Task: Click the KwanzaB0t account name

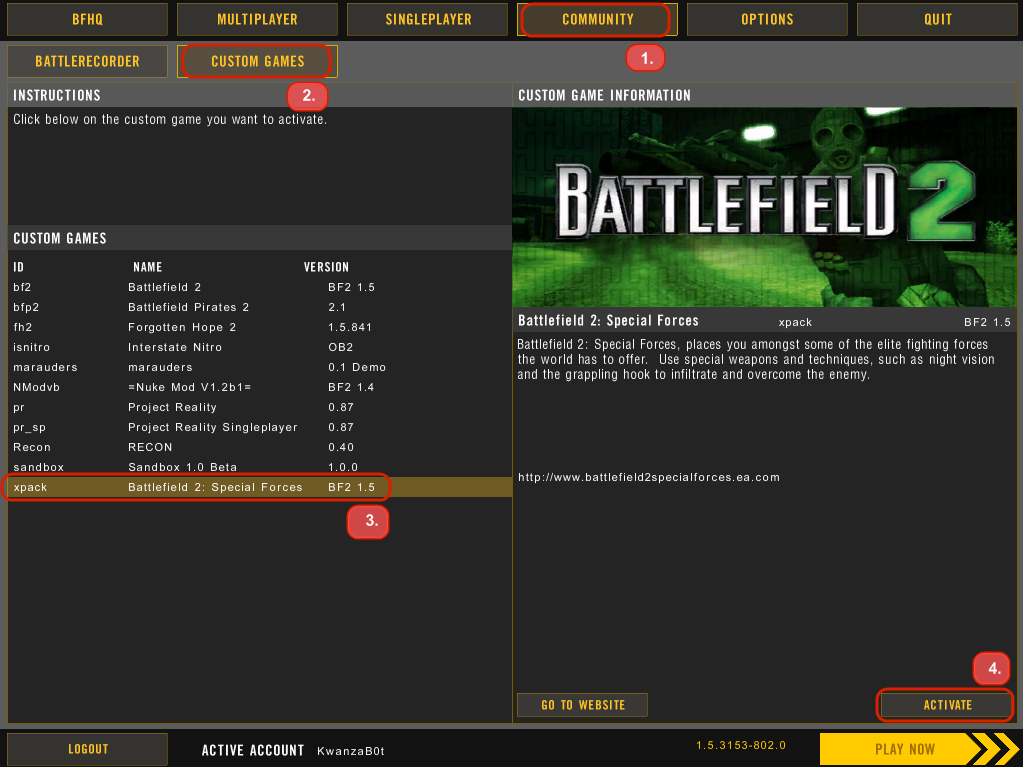Action: click(x=350, y=751)
